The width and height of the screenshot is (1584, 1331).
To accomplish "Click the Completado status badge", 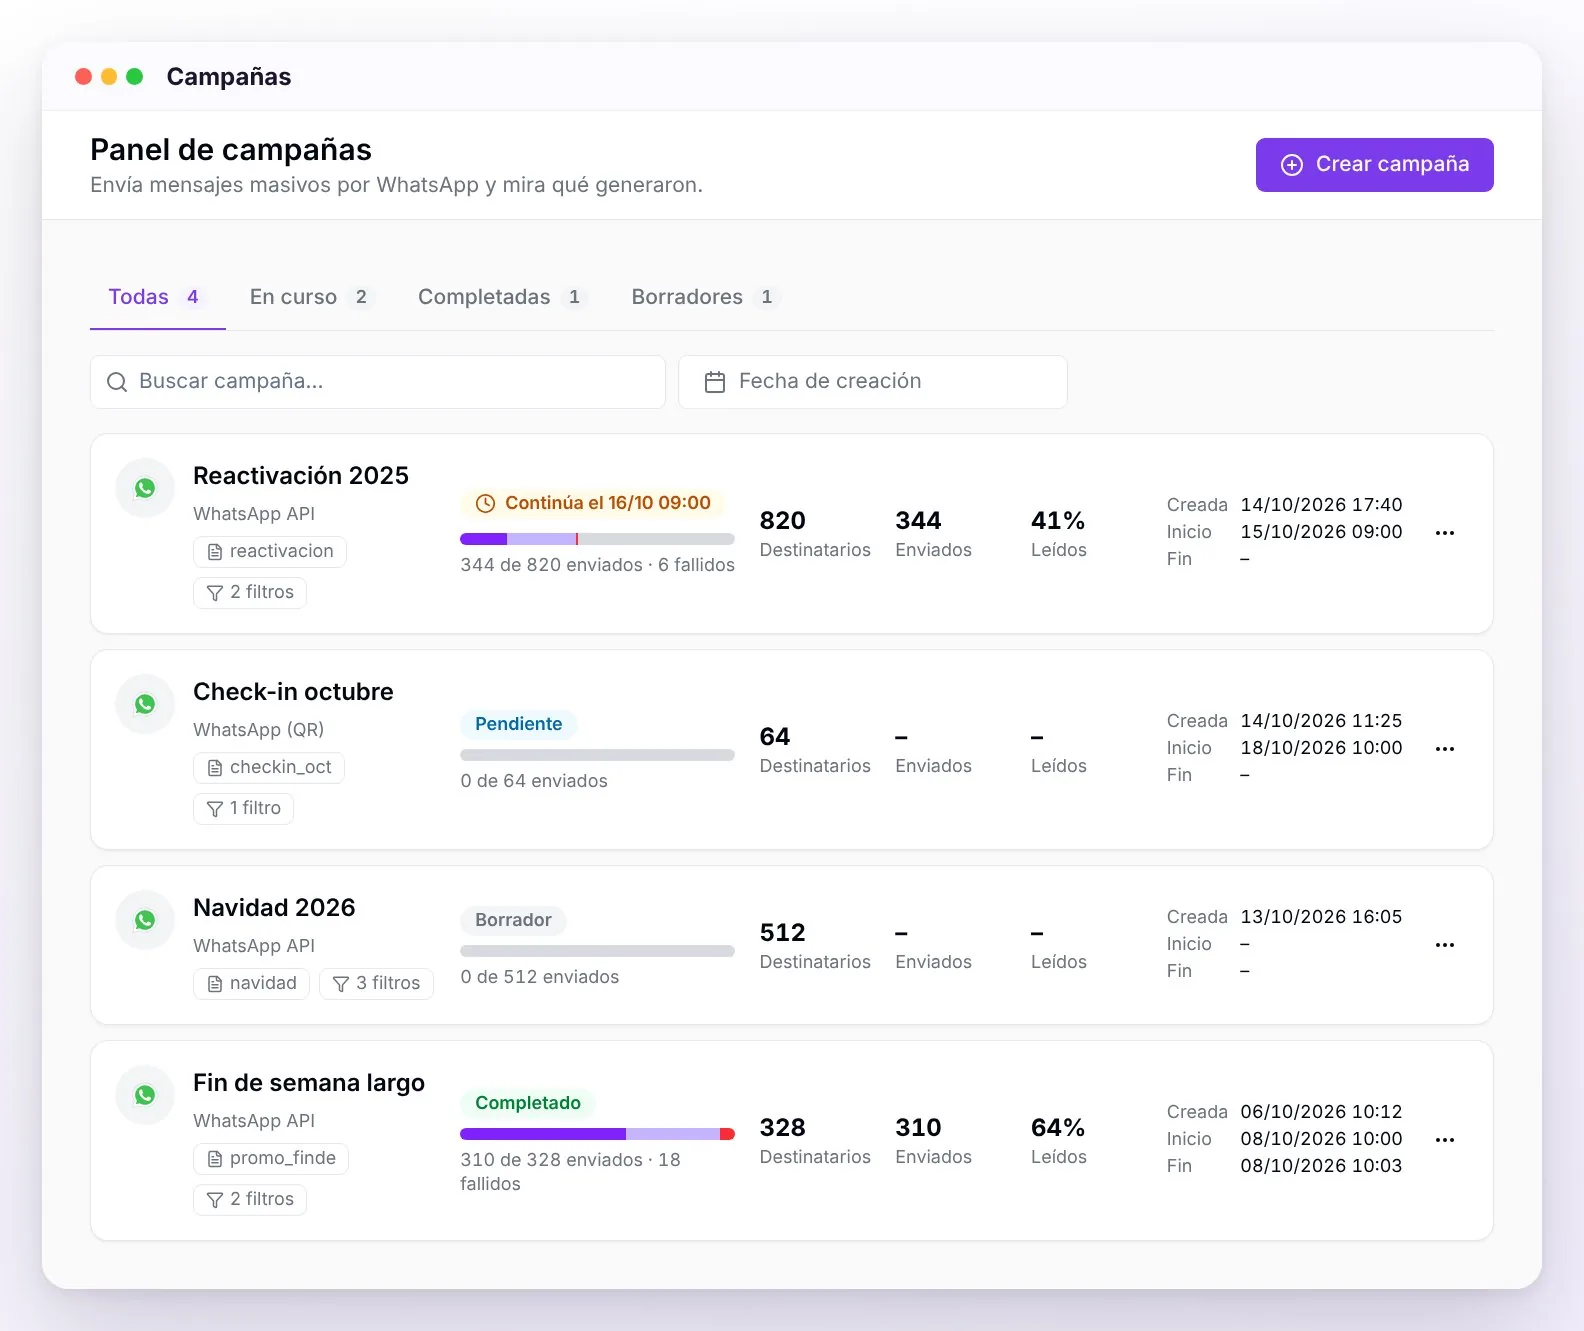I will (527, 1103).
